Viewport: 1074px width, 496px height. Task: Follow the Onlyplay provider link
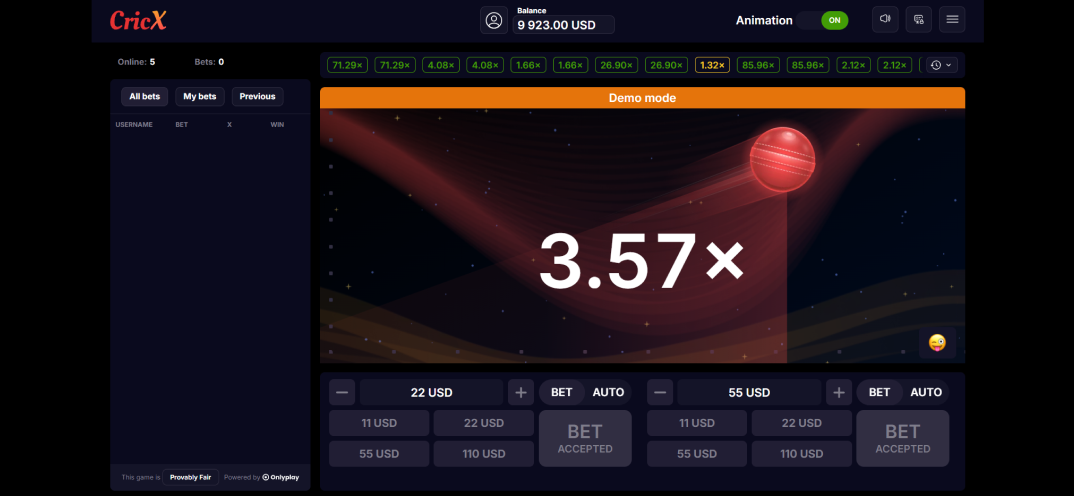click(x=281, y=478)
